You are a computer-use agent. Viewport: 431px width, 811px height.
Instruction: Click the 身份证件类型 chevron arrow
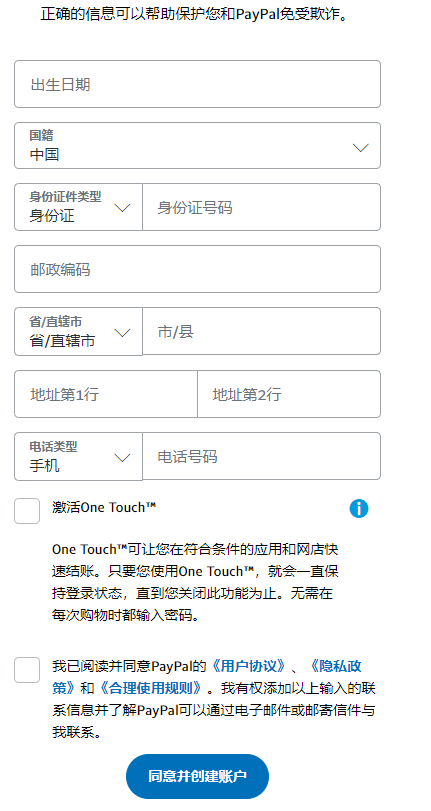[122, 208]
